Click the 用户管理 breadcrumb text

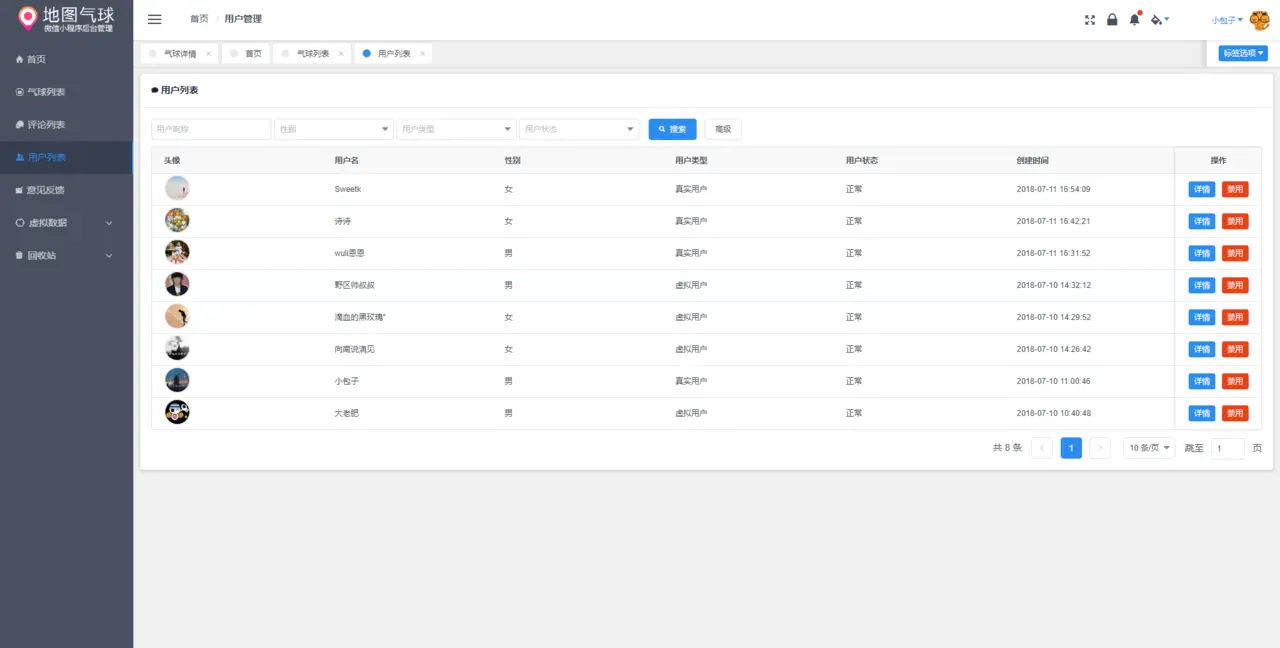tap(243, 19)
